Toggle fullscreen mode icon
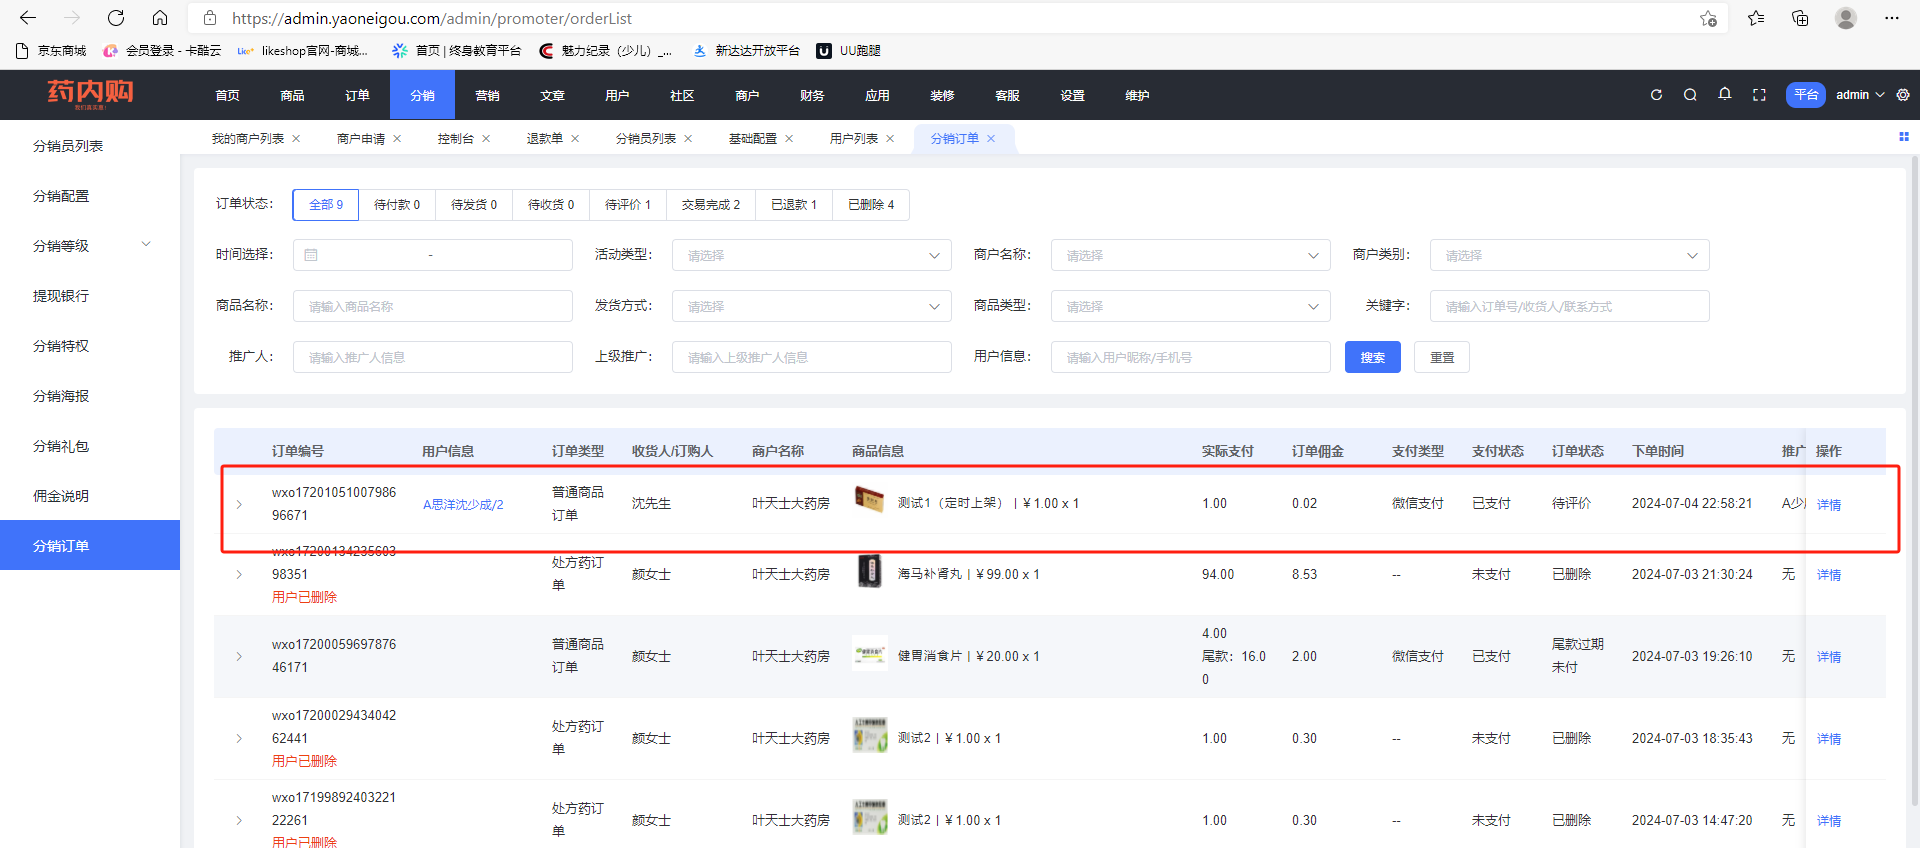 point(1759,95)
